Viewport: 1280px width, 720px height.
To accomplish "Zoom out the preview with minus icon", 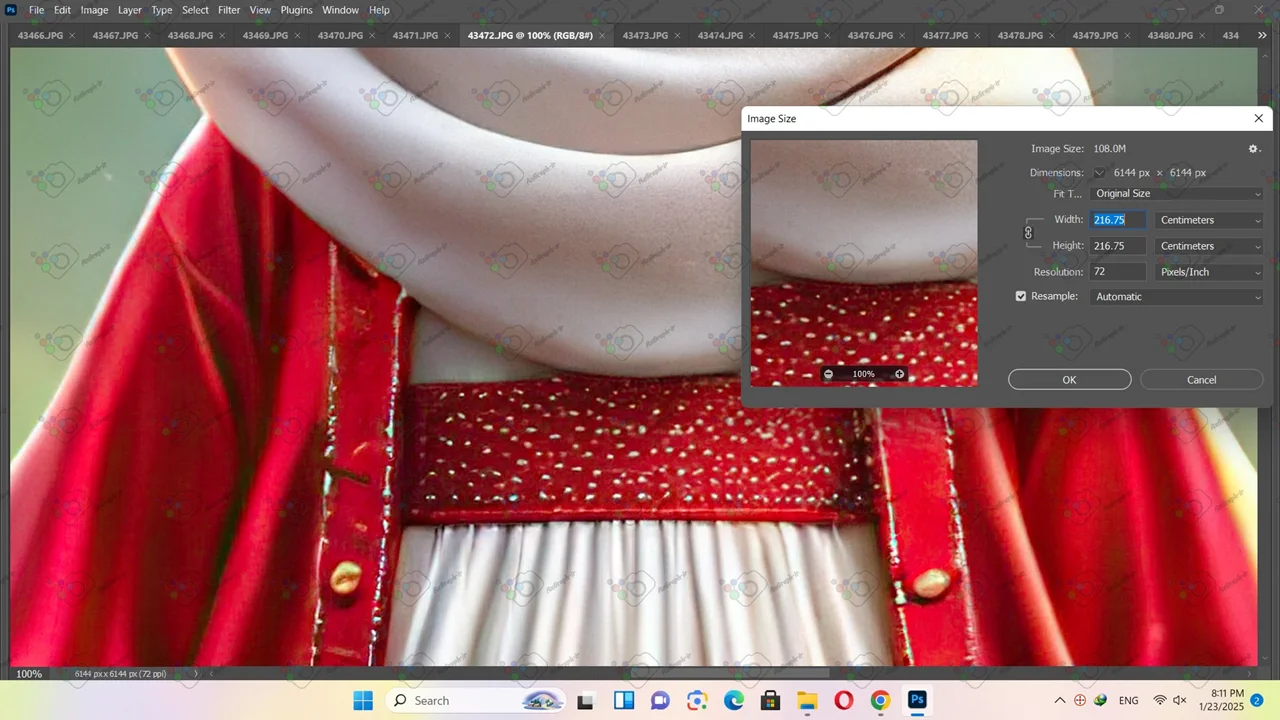I will (828, 374).
